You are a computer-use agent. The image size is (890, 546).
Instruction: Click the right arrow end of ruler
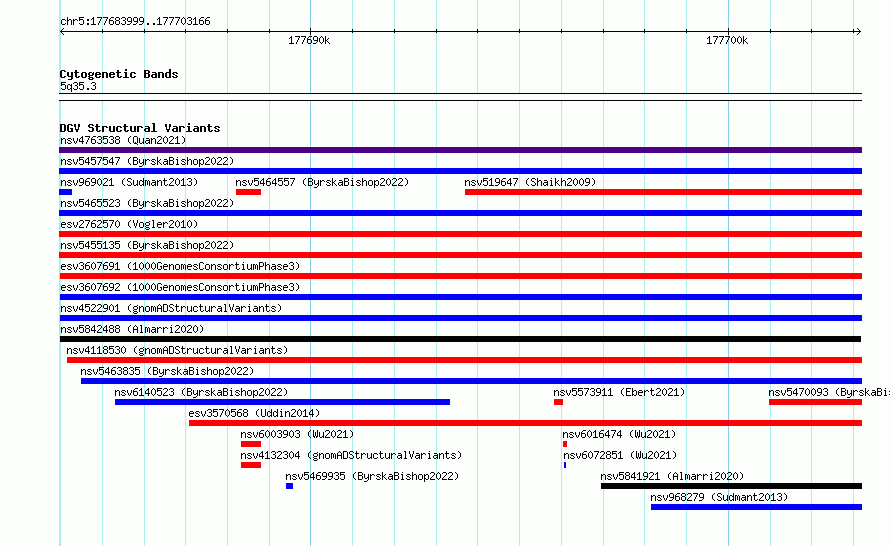(x=858, y=31)
